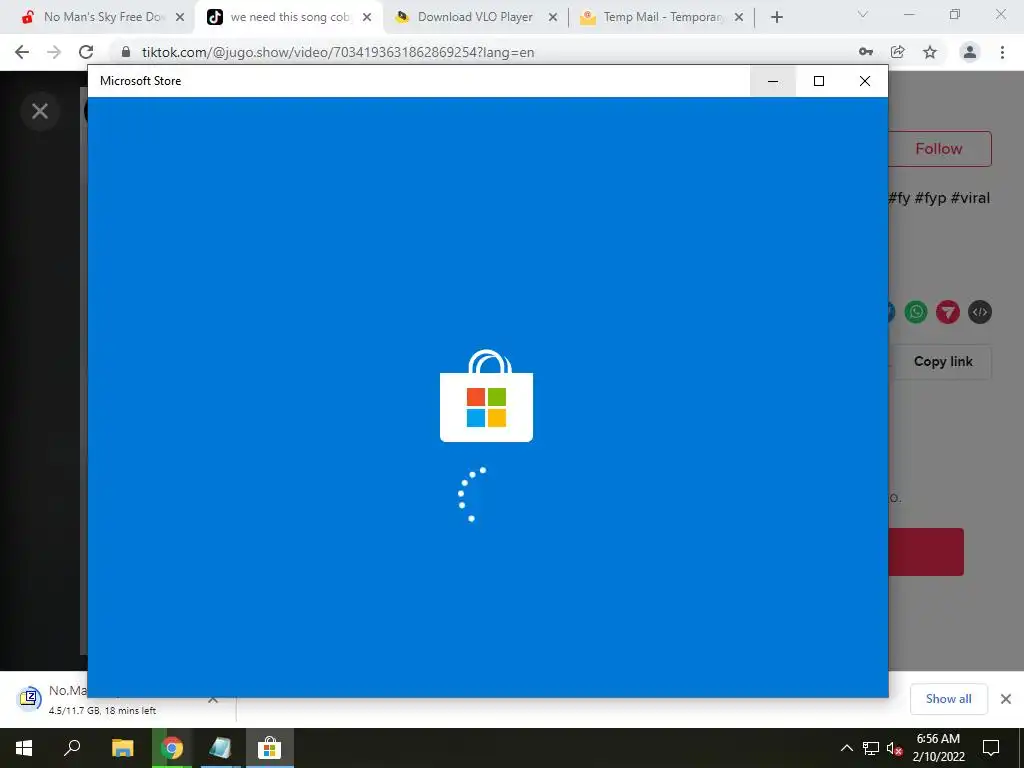This screenshot has height=768, width=1024.
Task: Open the Windows Start menu
Action: [24, 748]
